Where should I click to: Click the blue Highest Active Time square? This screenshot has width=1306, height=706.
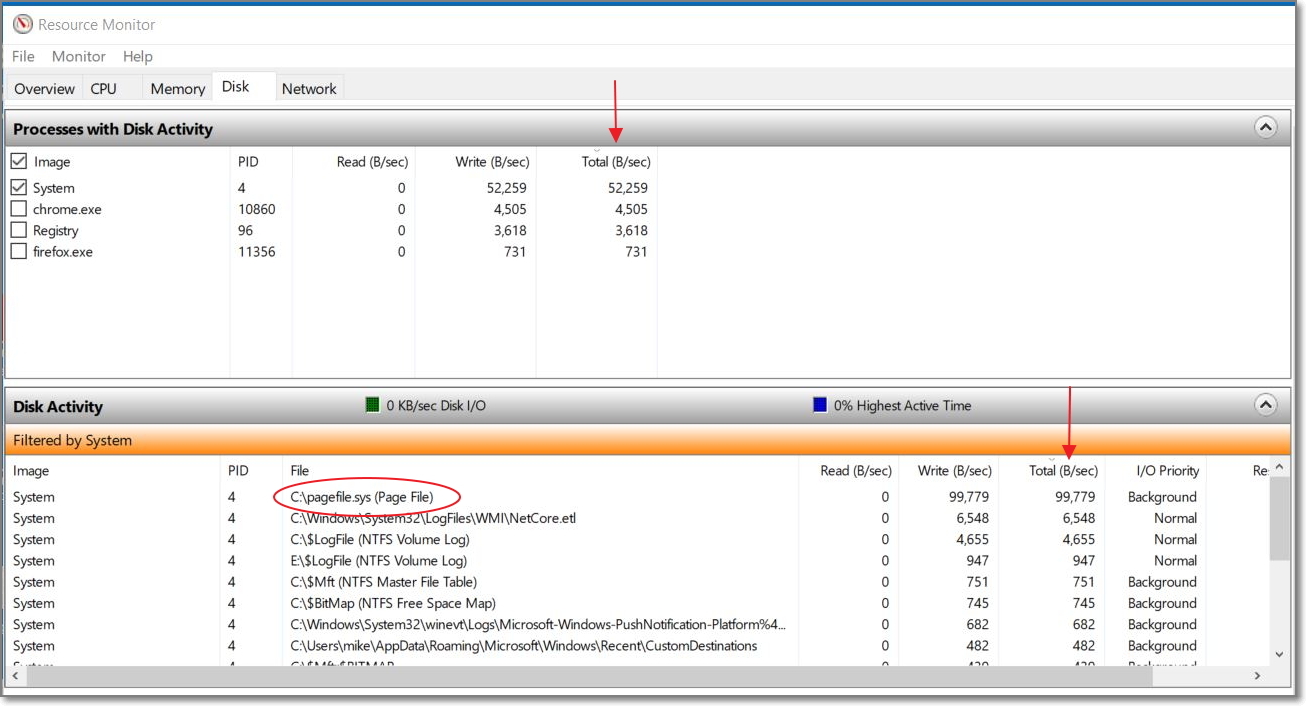[820, 405]
